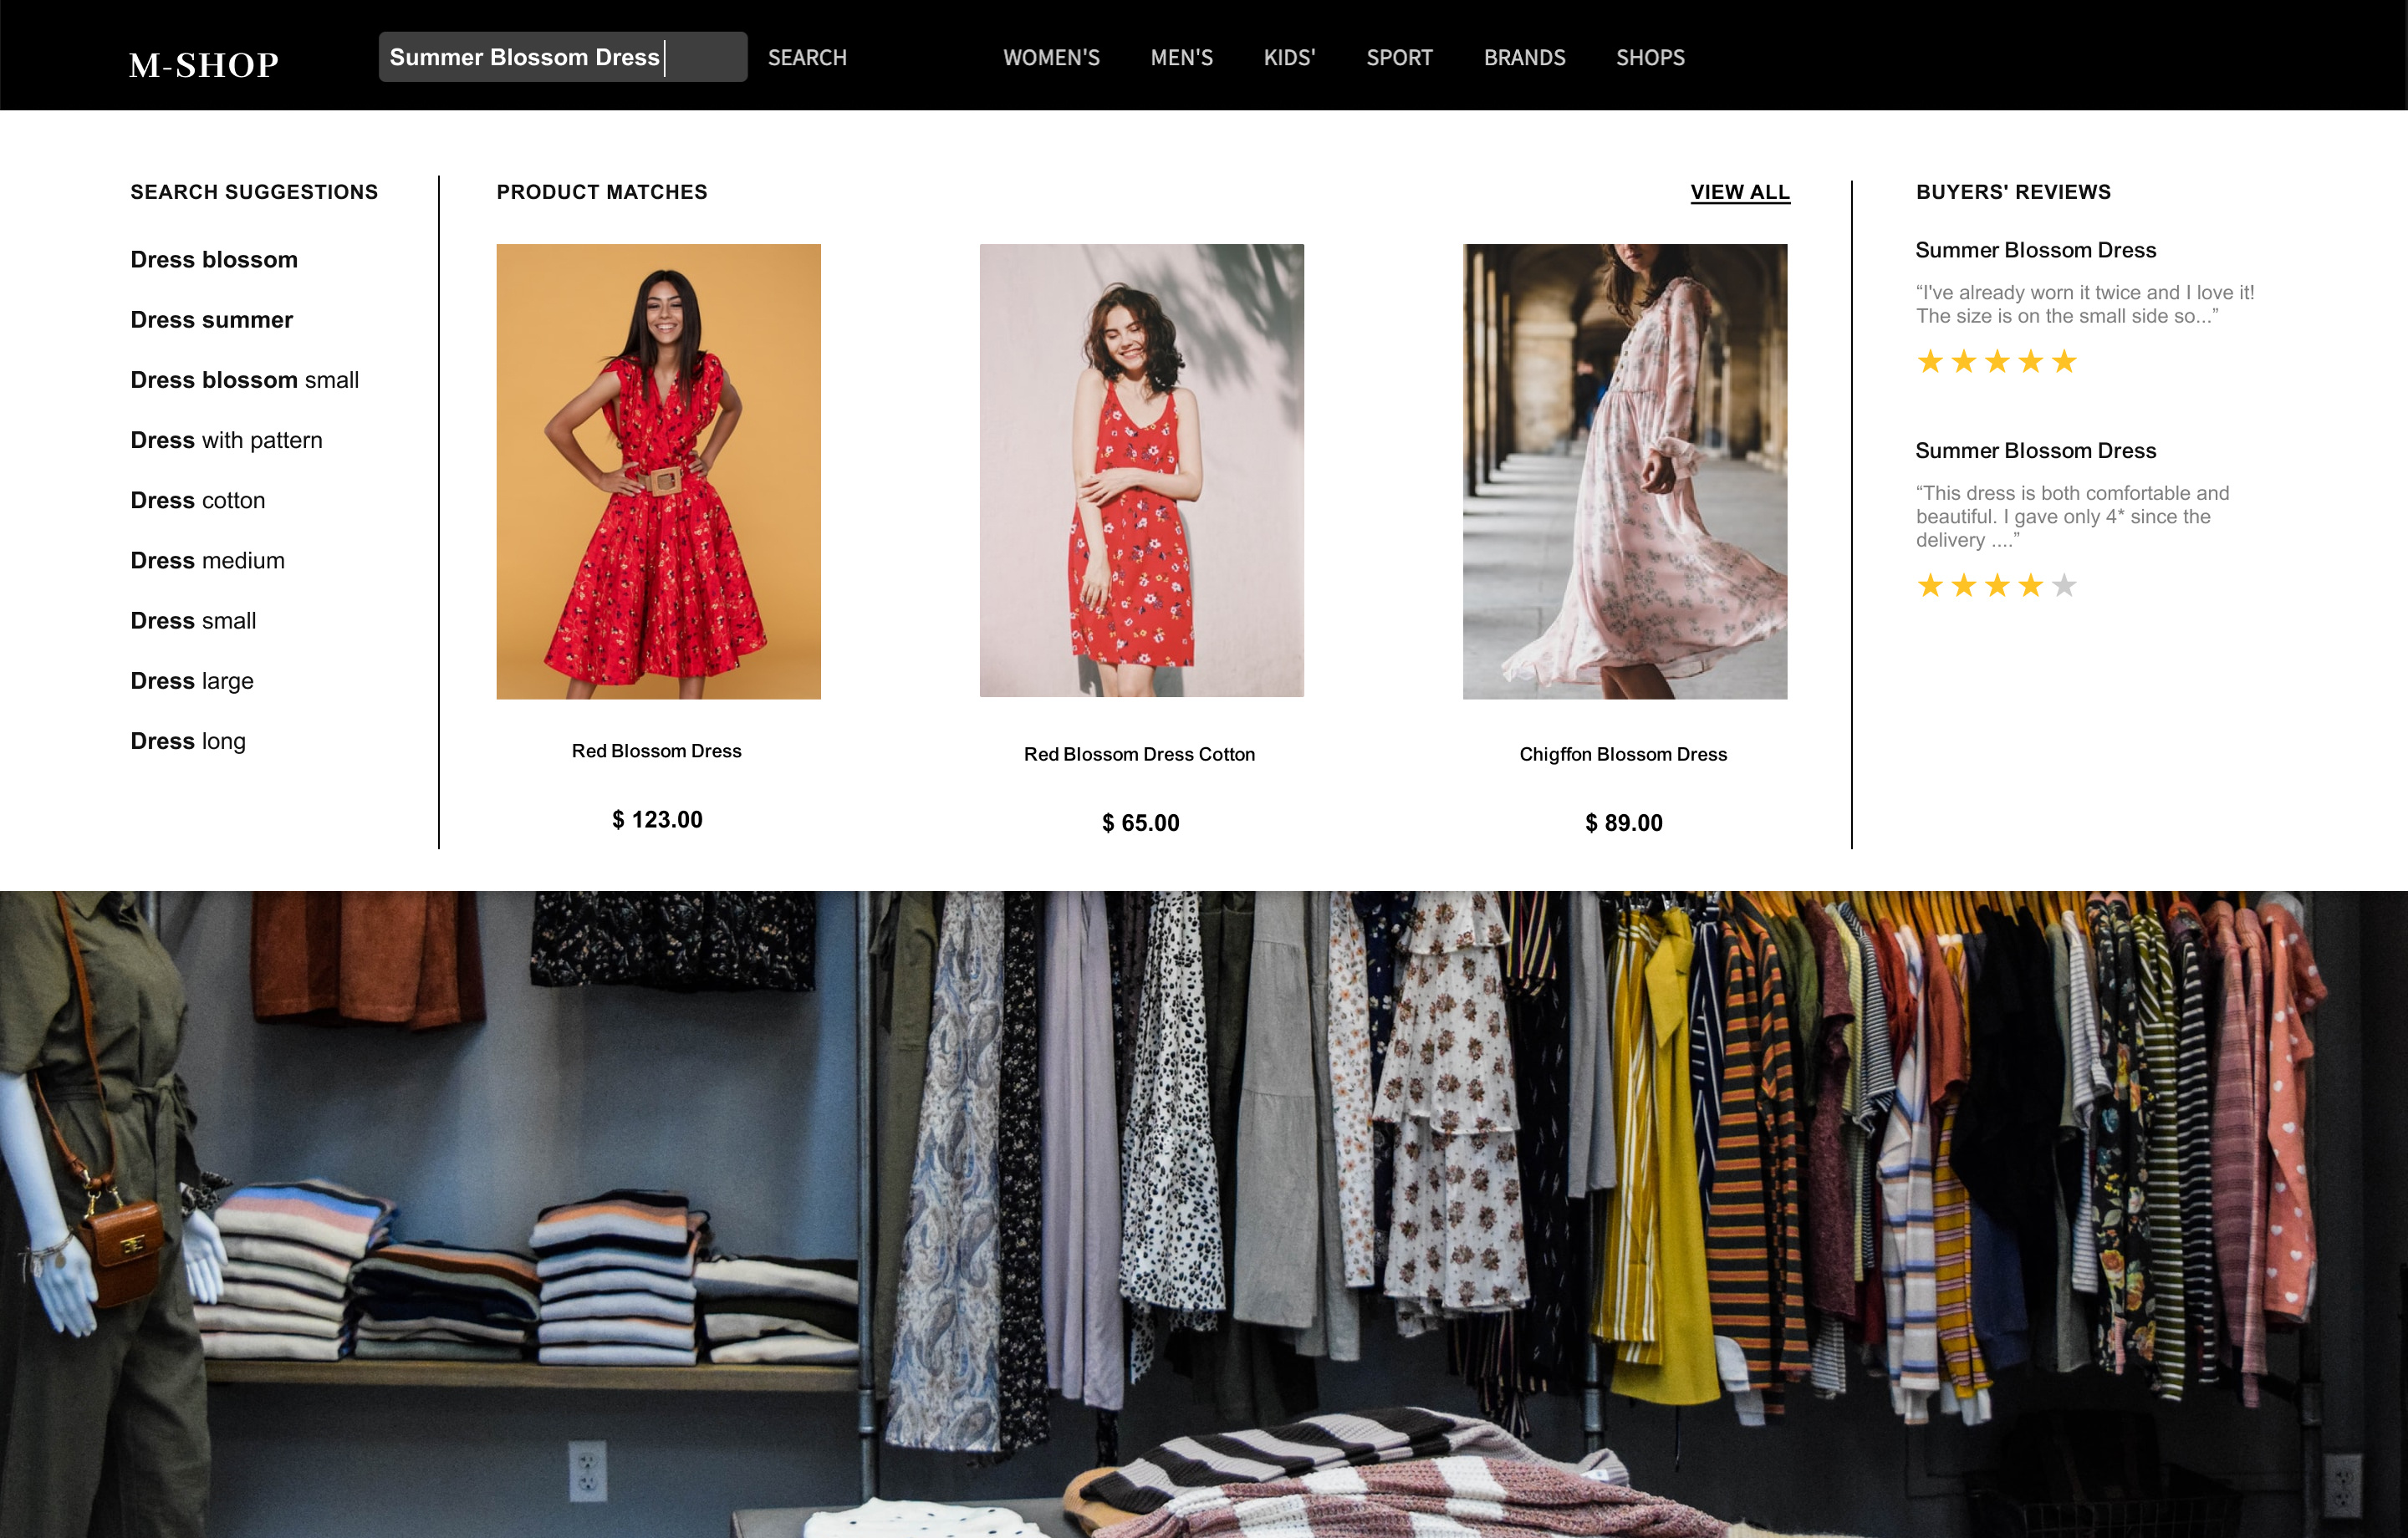
Task: Click the five-star rating of first review
Action: (1996, 361)
